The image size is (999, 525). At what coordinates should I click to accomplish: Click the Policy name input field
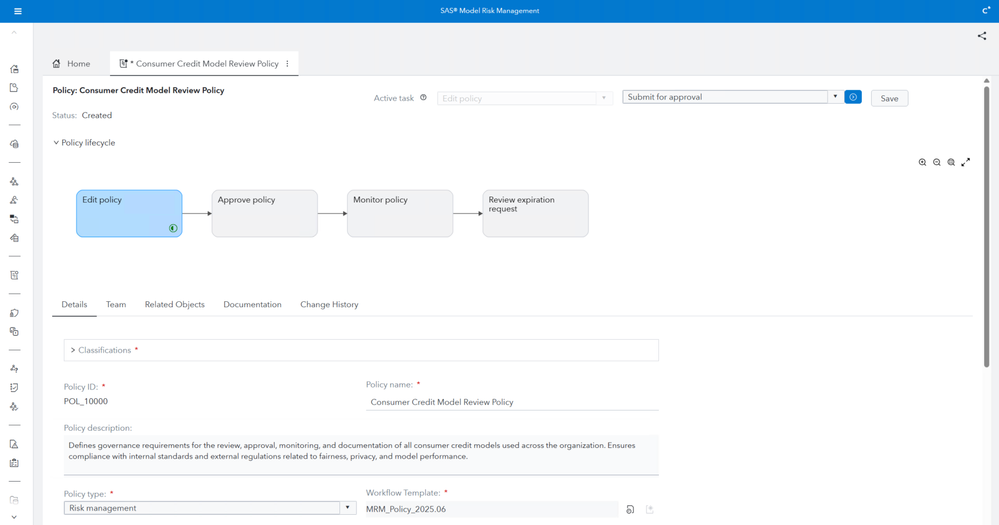click(512, 402)
